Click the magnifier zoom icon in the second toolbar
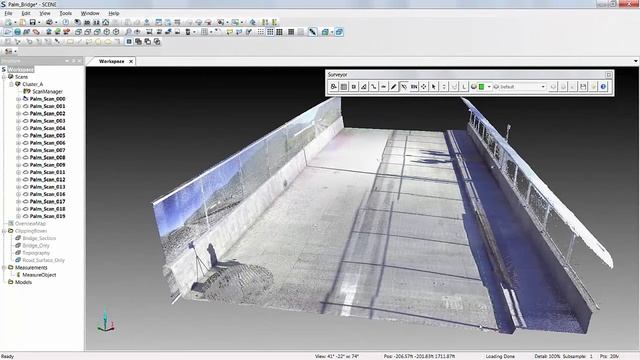The width and height of the screenshot is (640, 360). [x=128, y=32]
